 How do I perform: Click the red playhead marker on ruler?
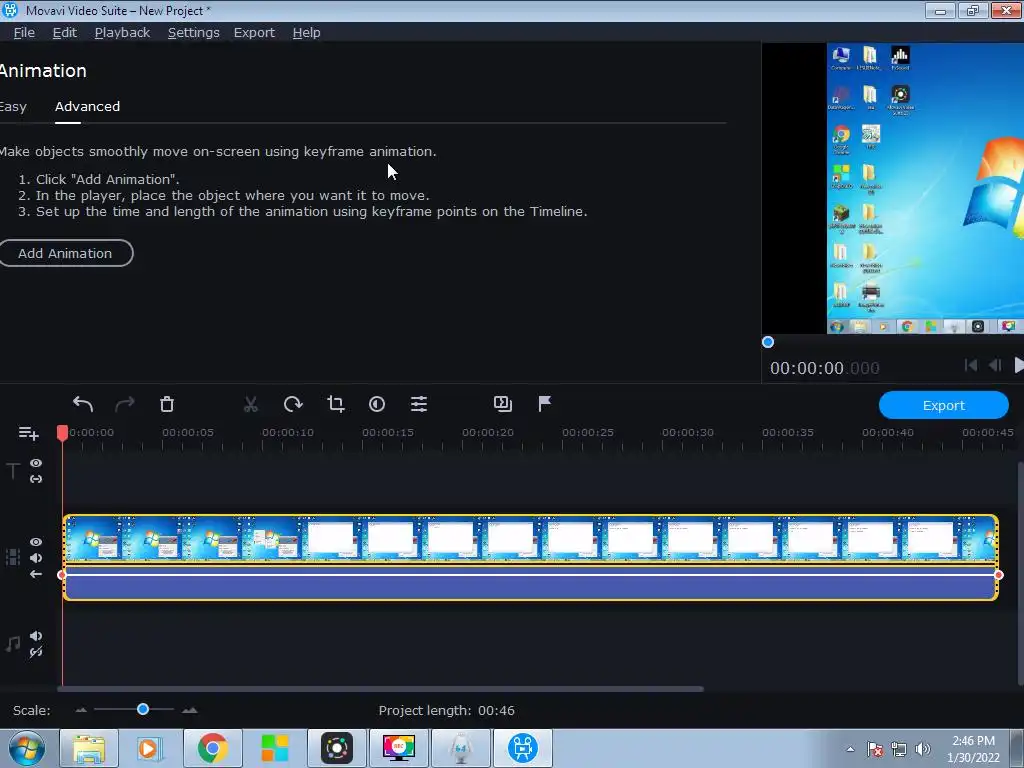62,433
